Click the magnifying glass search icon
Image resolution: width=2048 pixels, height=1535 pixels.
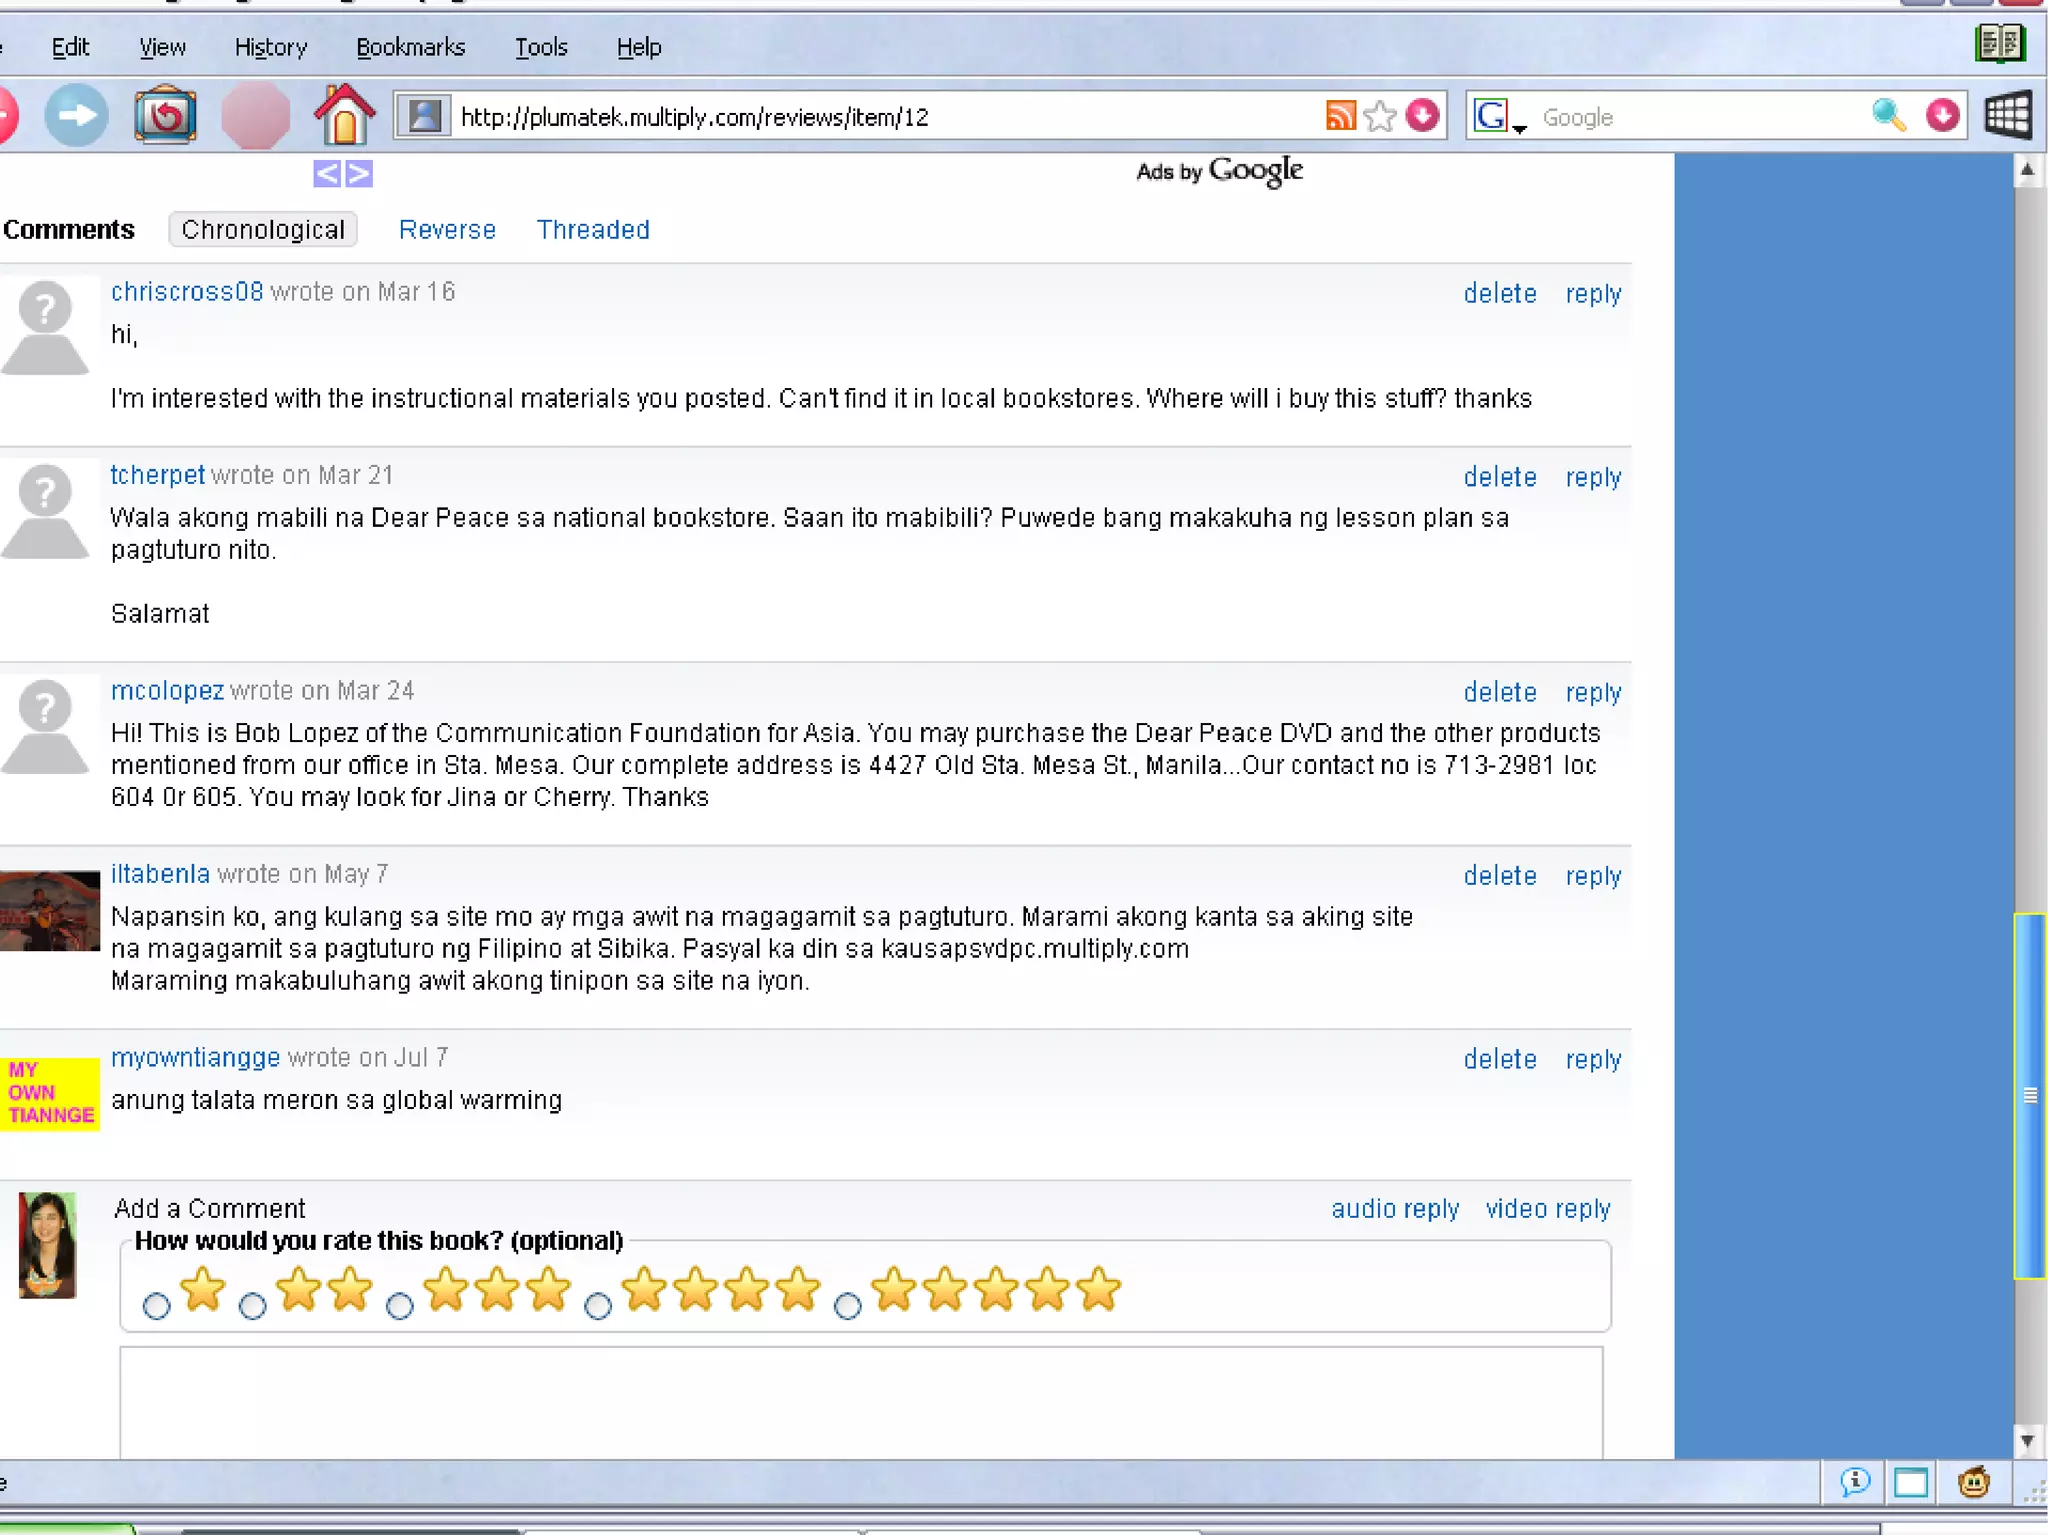point(1887,116)
